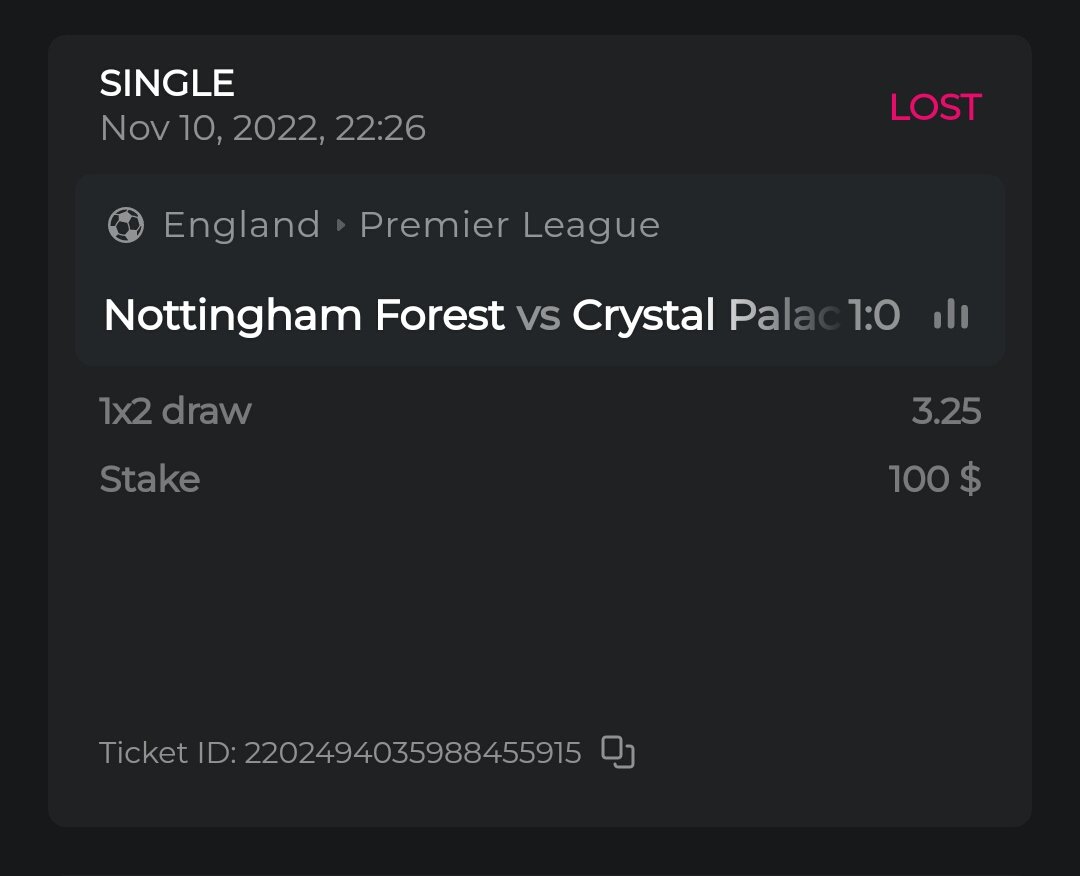Image resolution: width=1080 pixels, height=876 pixels.
Task: Copy the Ticket ID with copy icon
Action: click(x=618, y=752)
